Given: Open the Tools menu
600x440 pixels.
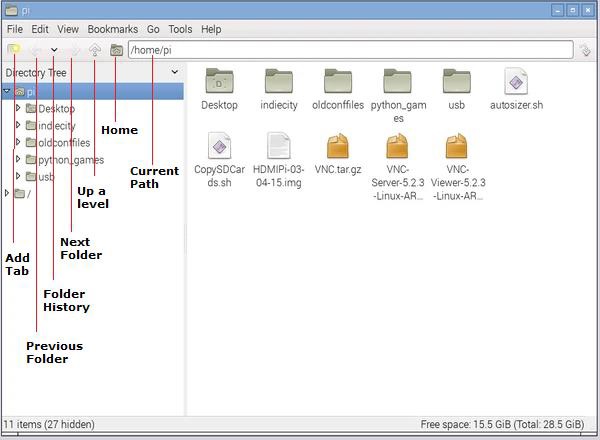Looking at the screenshot, I should click(180, 29).
